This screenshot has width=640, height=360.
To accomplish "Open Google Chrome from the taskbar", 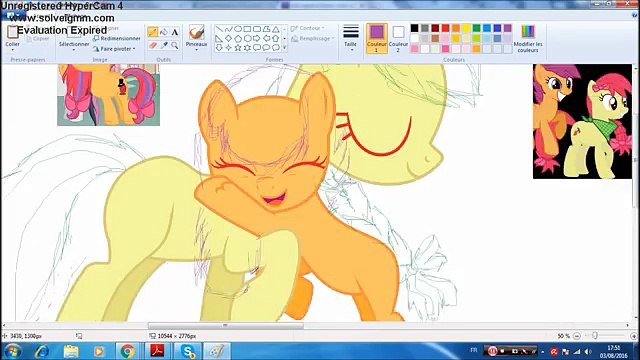I will click(x=127, y=351).
